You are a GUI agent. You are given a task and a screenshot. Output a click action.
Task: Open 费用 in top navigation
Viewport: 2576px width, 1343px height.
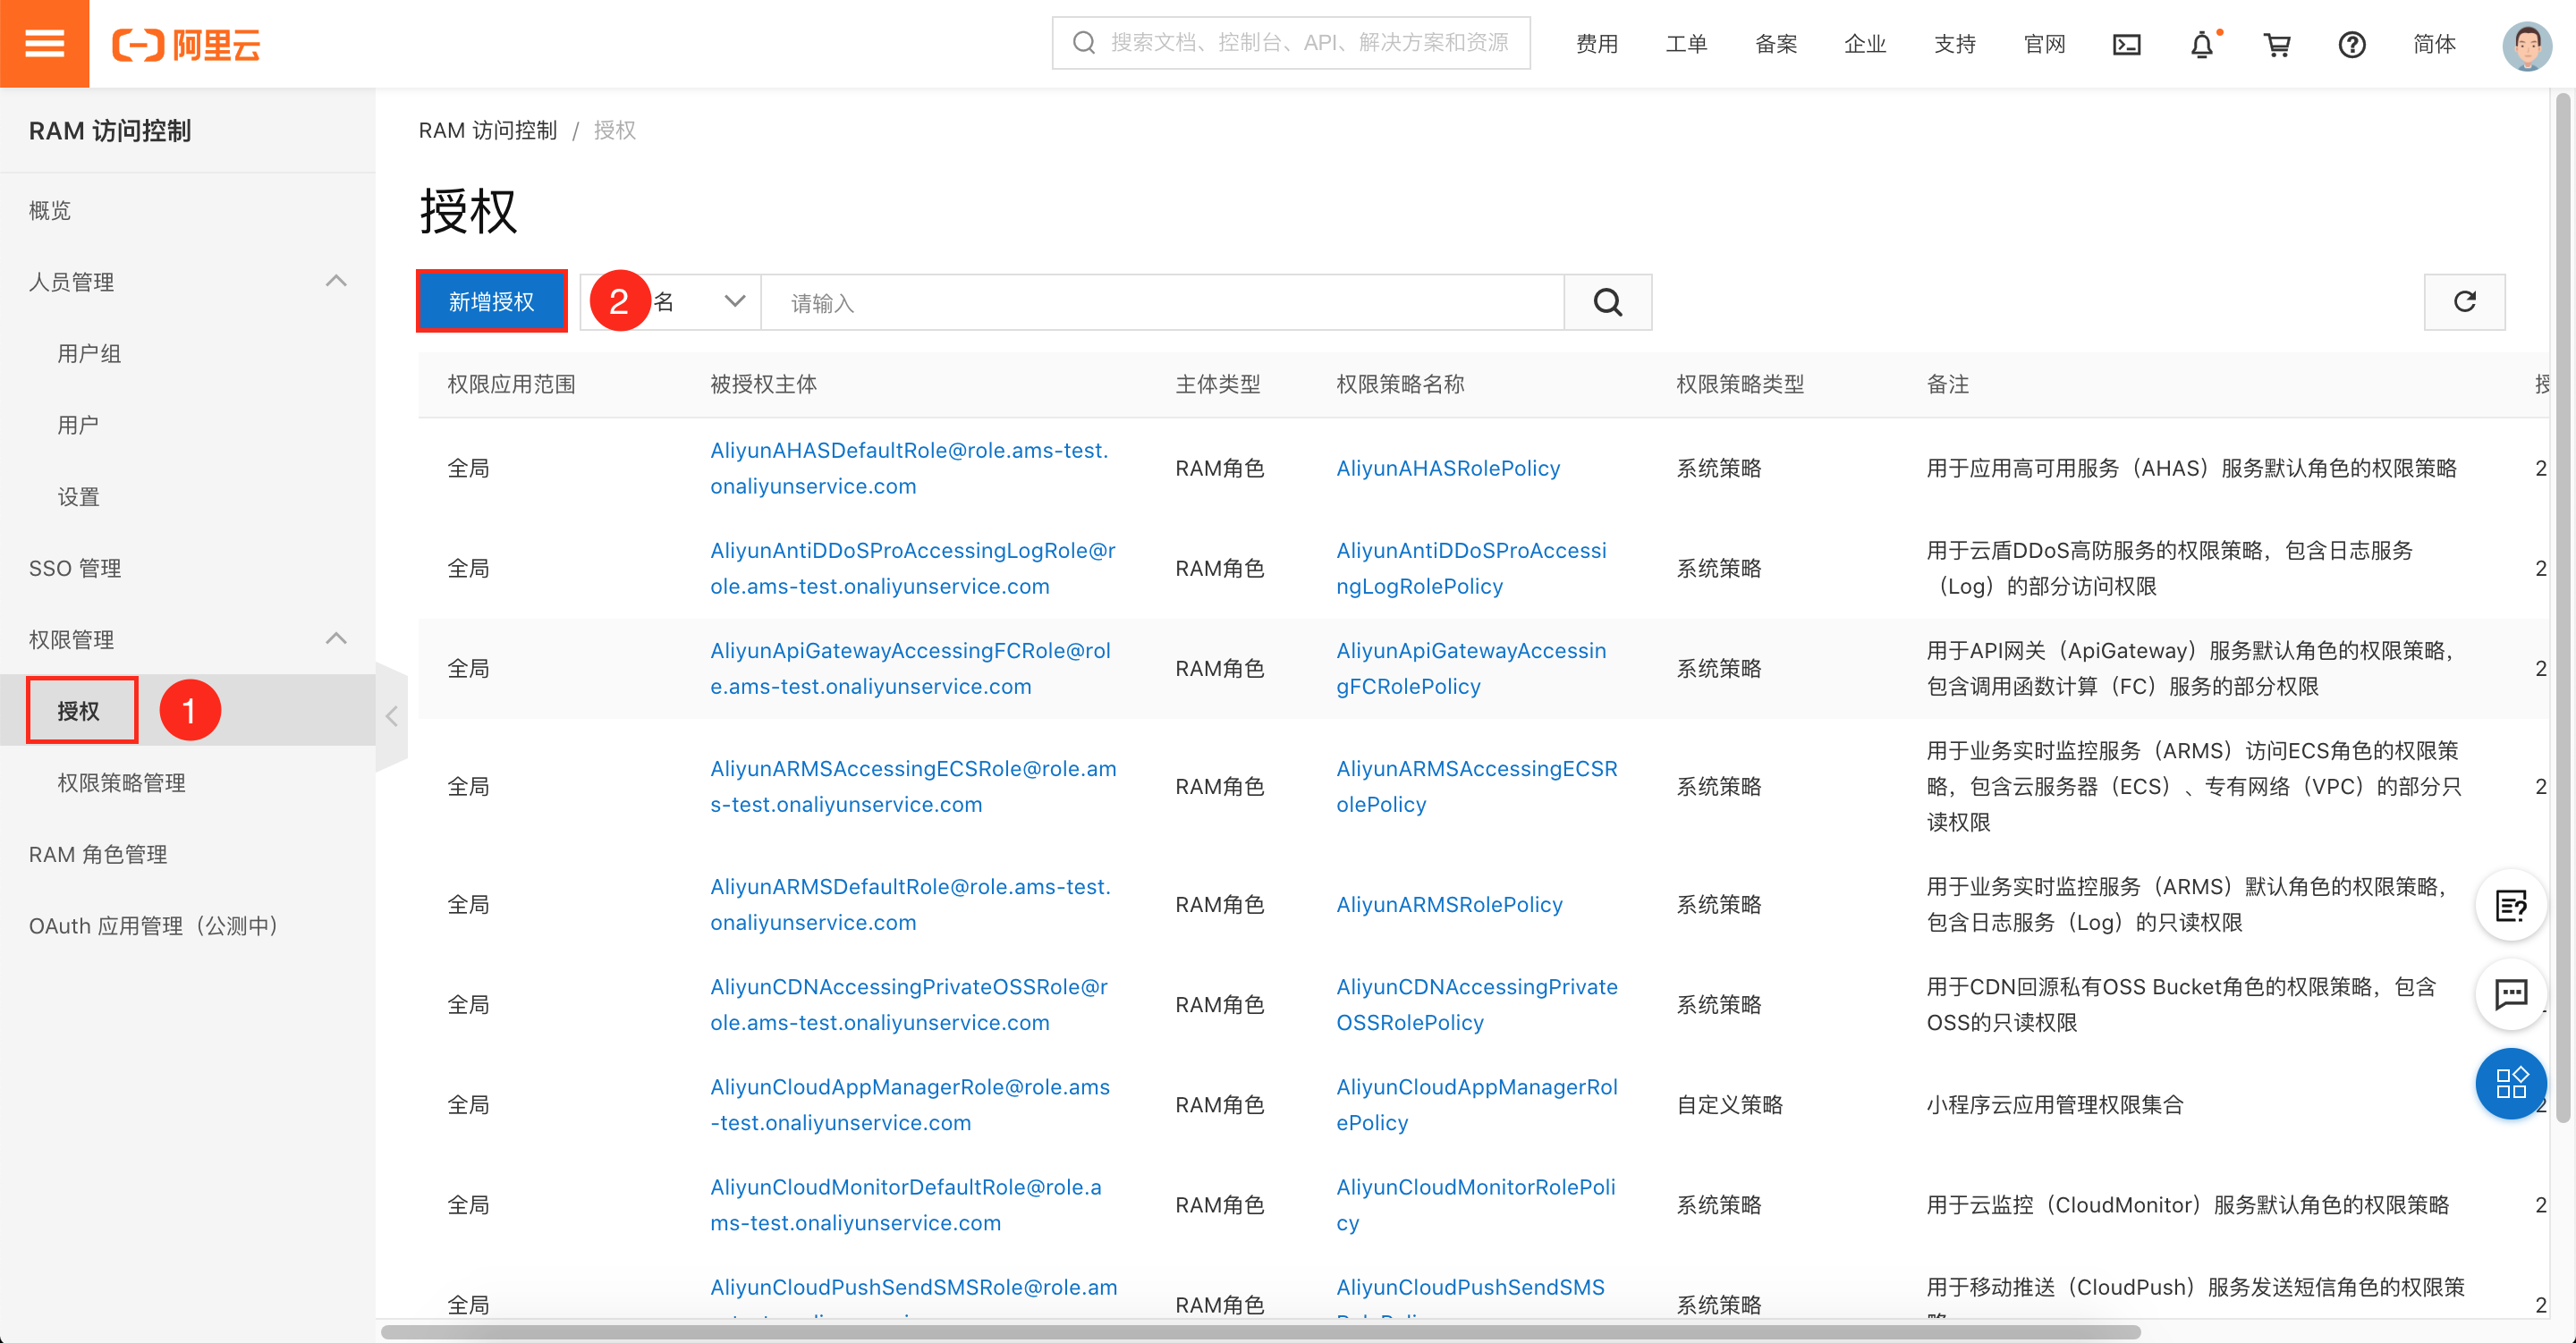pyautogui.click(x=1597, y=44)
